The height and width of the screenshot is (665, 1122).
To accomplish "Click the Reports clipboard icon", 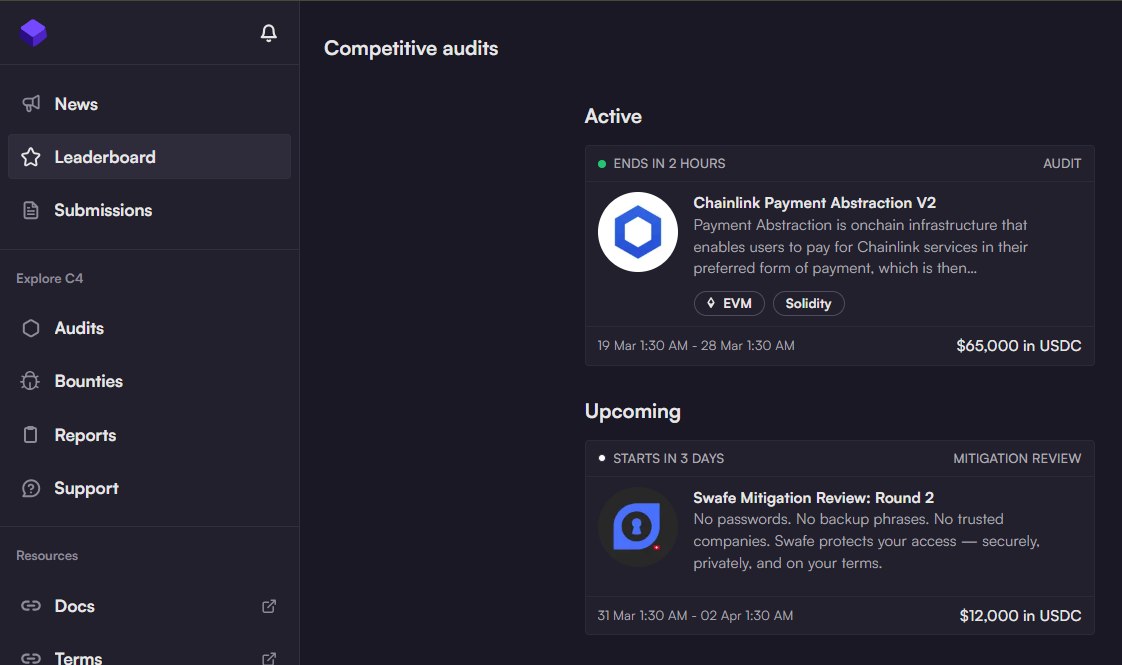I will [x=31, y=435].
